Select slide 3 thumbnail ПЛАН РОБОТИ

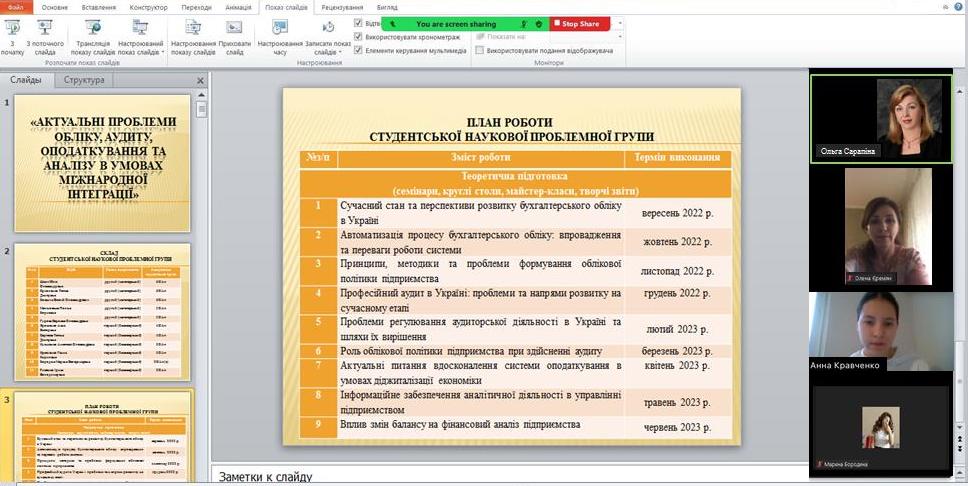click(x=102, y=437)
